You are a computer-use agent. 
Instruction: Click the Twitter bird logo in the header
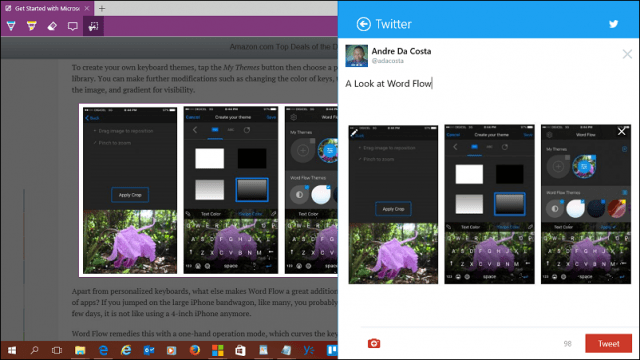pos(613,24)
